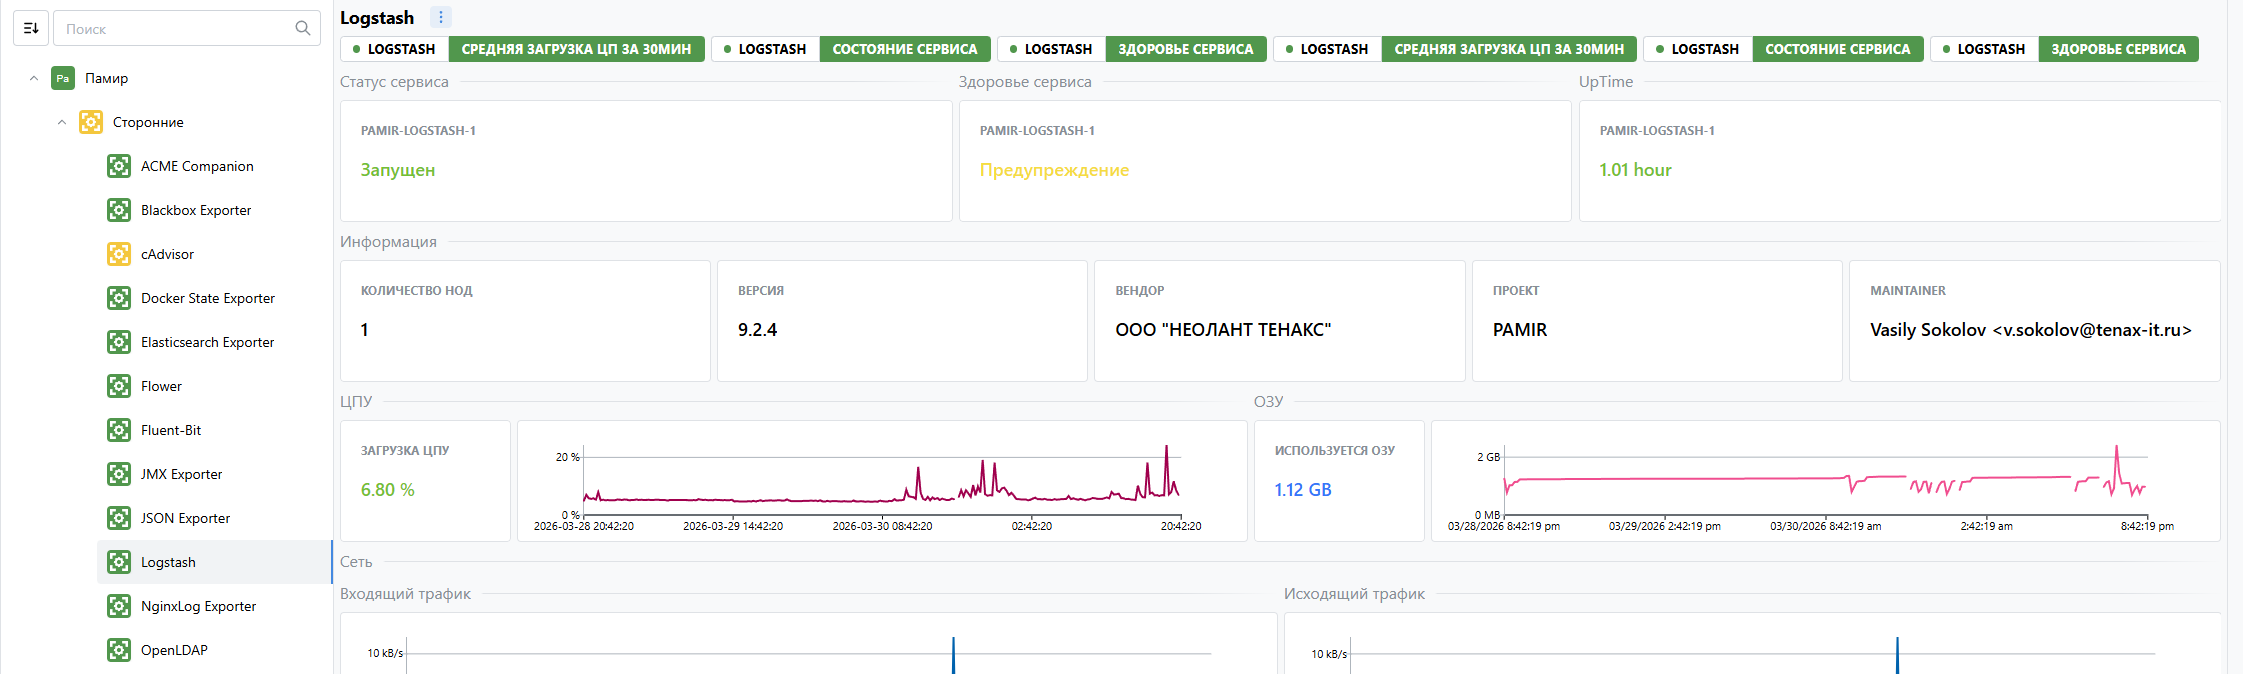2243x674 pixels.
Task: Click the green Памир project icon
Action: (63, 78)
